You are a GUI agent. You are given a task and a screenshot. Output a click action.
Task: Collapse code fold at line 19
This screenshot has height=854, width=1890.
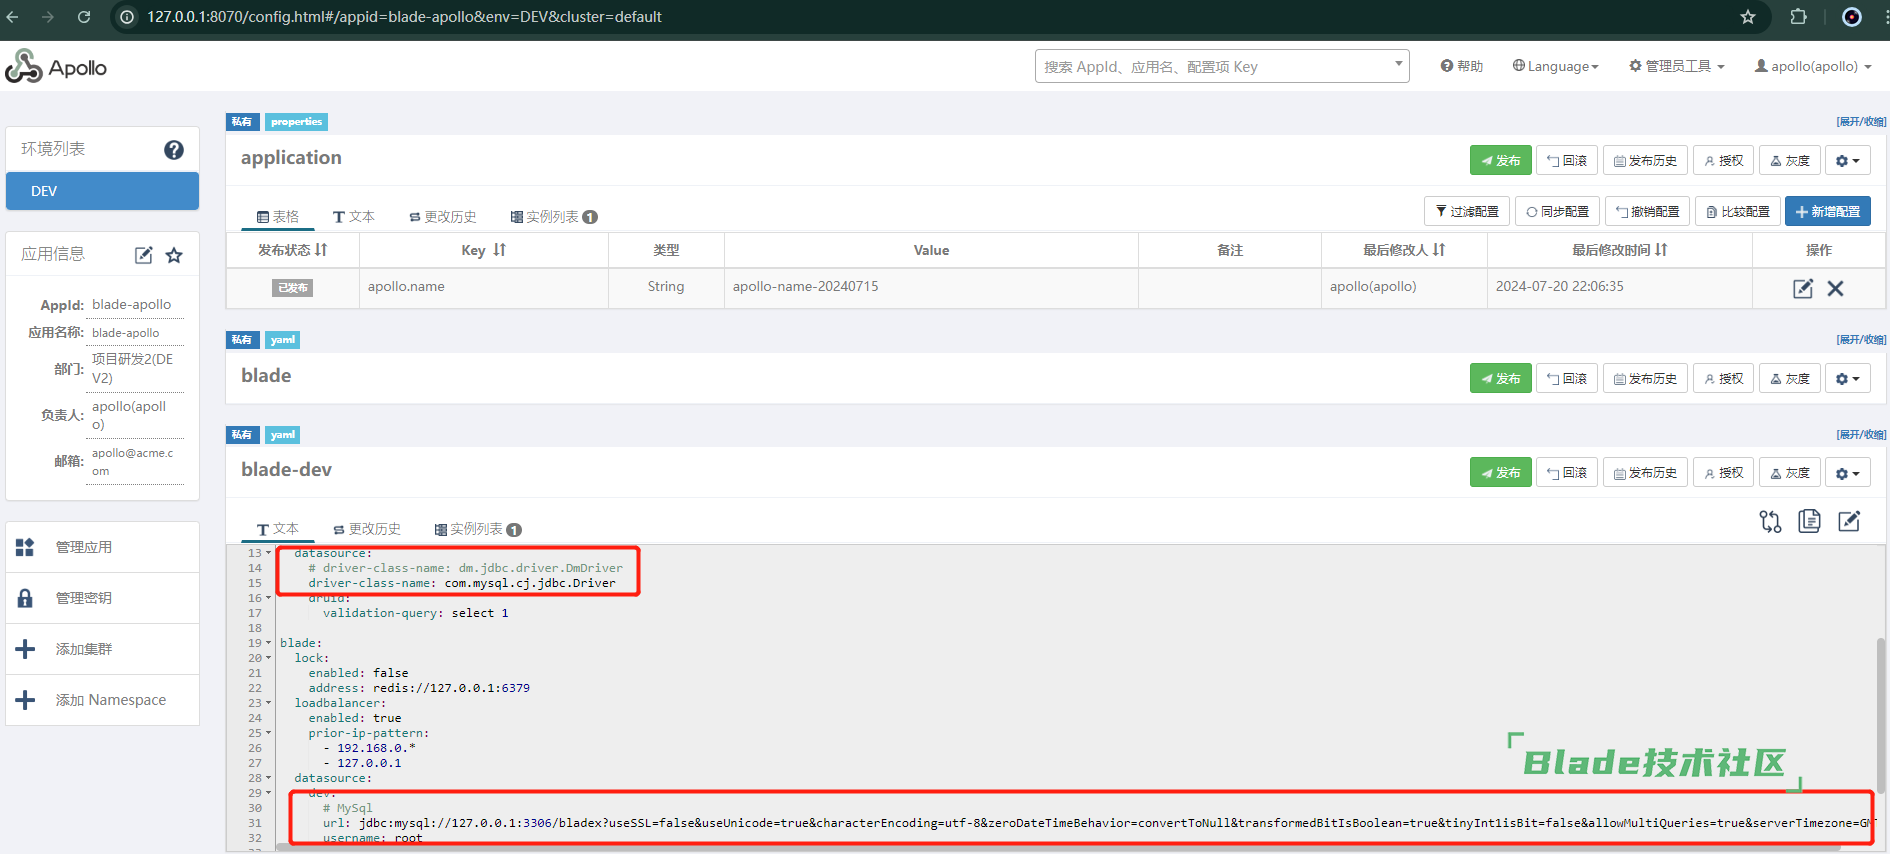pos(268,643)
